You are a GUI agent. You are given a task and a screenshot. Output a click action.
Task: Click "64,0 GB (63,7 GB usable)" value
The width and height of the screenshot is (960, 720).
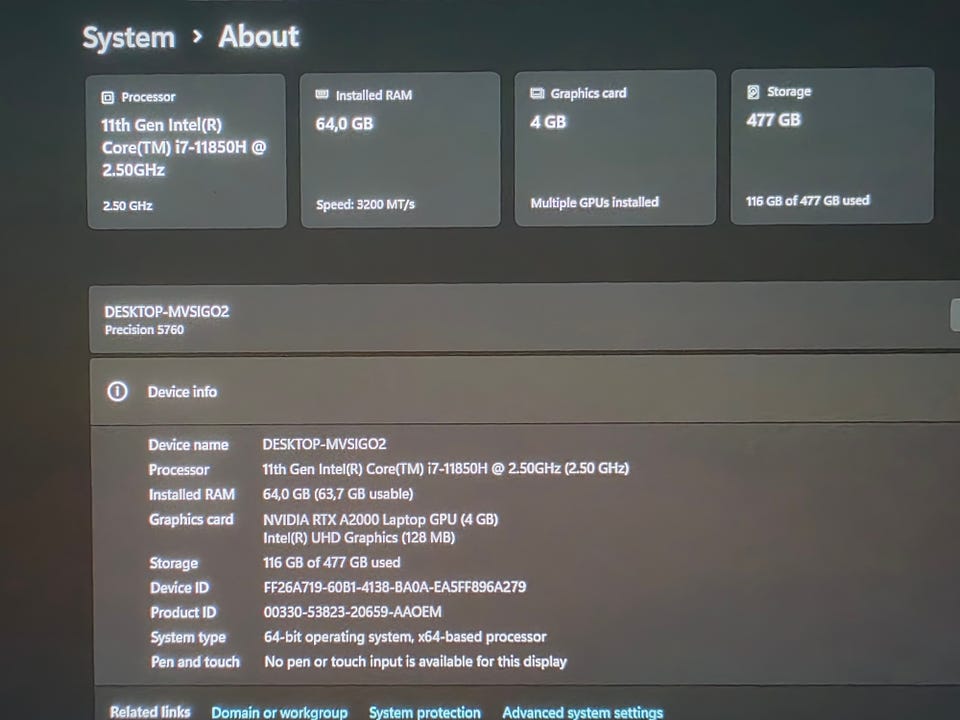coord(338,494)
